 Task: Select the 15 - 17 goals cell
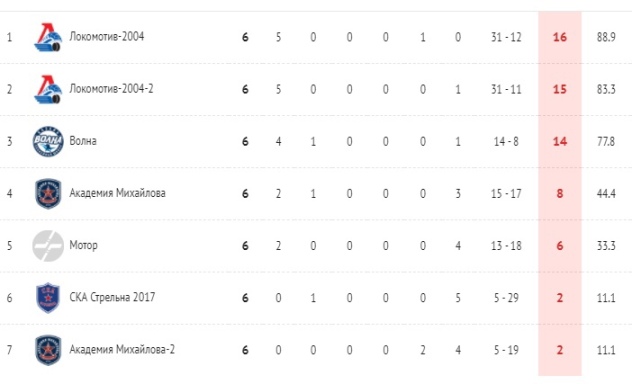point(506,194)
